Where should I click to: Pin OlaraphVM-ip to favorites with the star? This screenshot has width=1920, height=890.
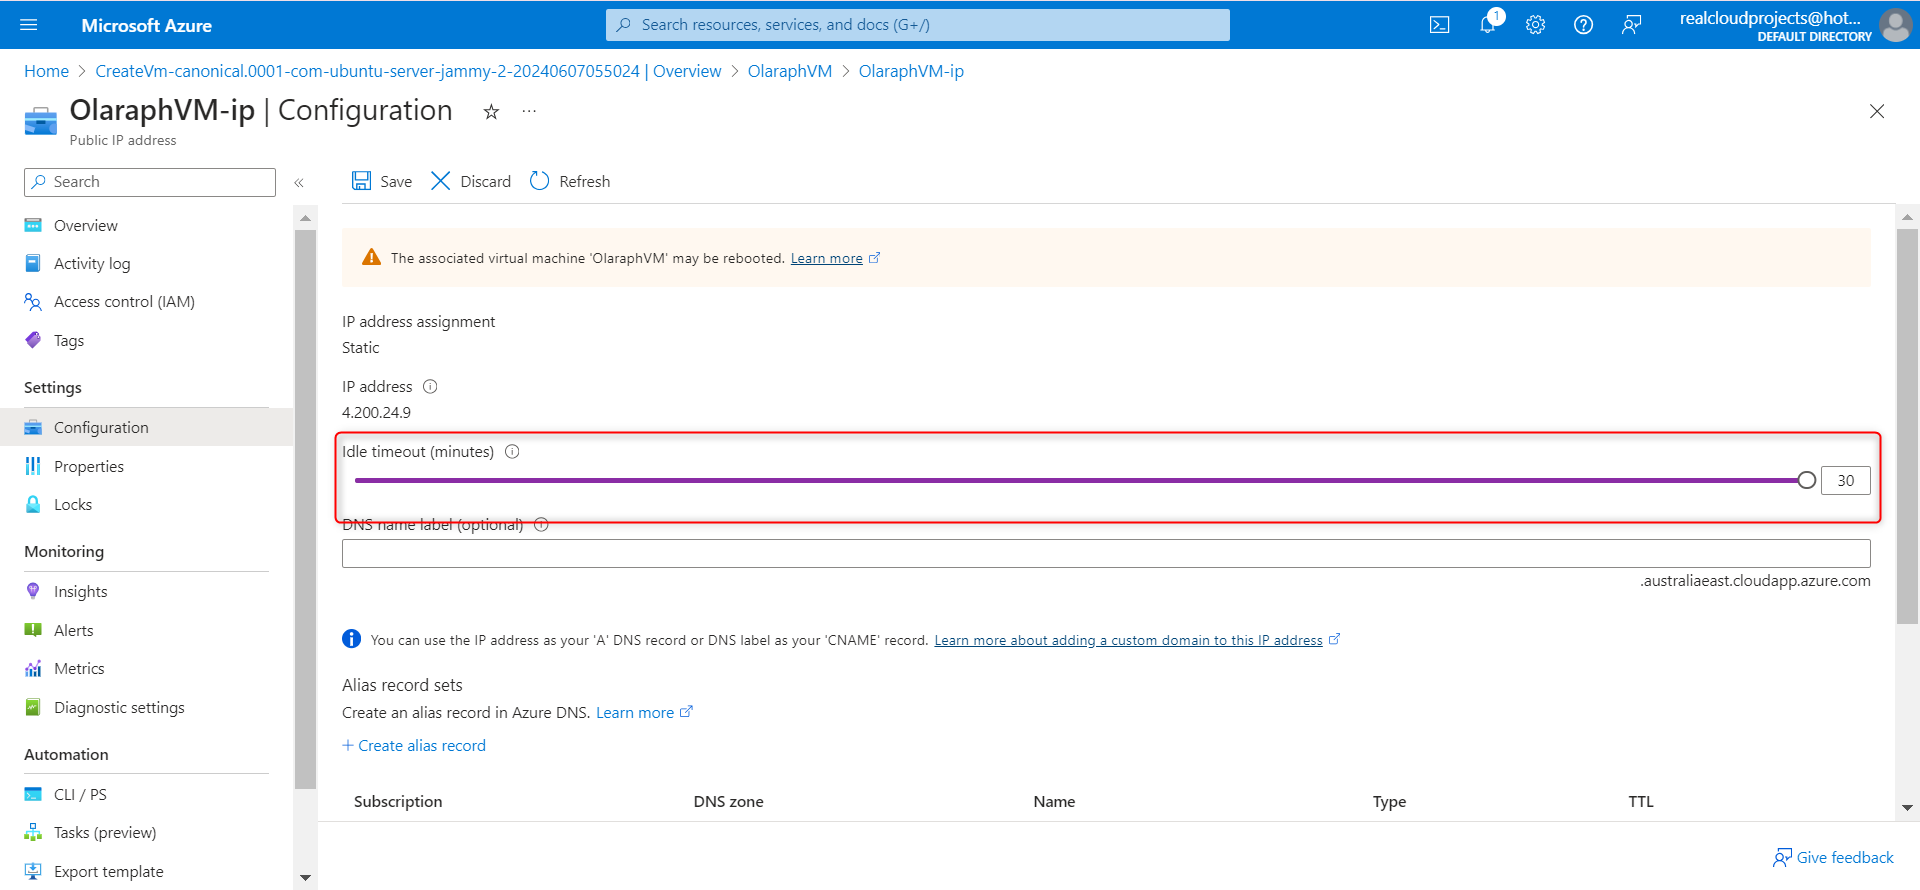491,112
